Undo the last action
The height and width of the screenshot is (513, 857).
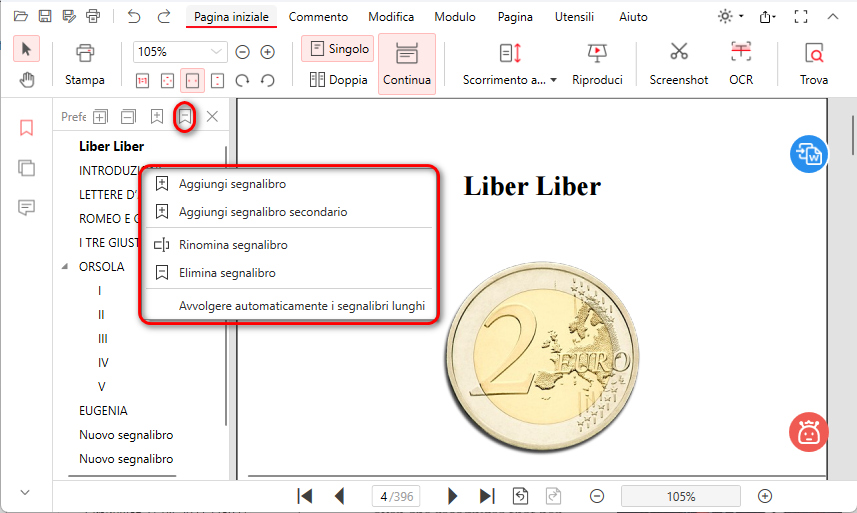pyautogui.click(x=134, y=16)
